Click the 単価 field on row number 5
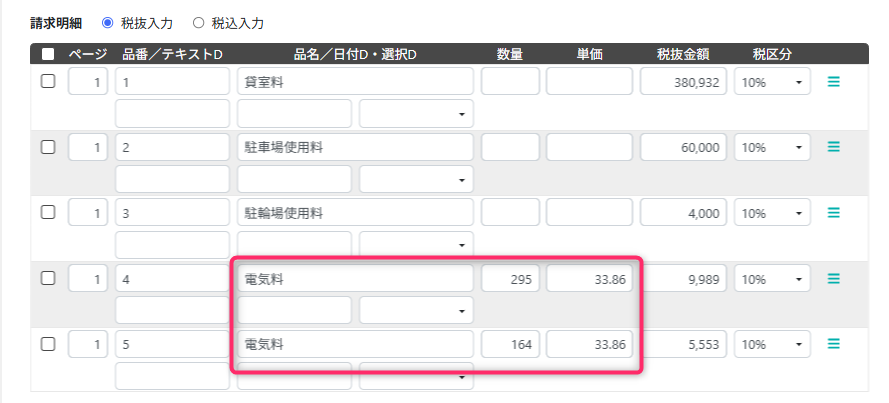Viewport: 889px width, 403px height. pos(590,344)
